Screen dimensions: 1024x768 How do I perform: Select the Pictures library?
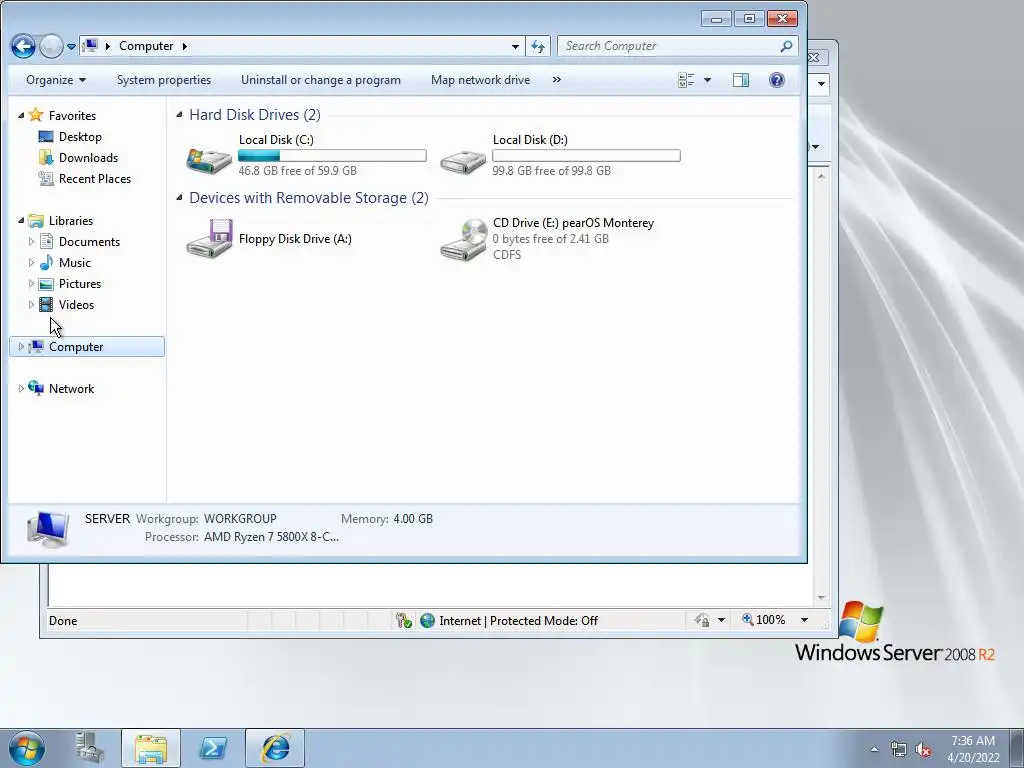click(x=80, y=283)
